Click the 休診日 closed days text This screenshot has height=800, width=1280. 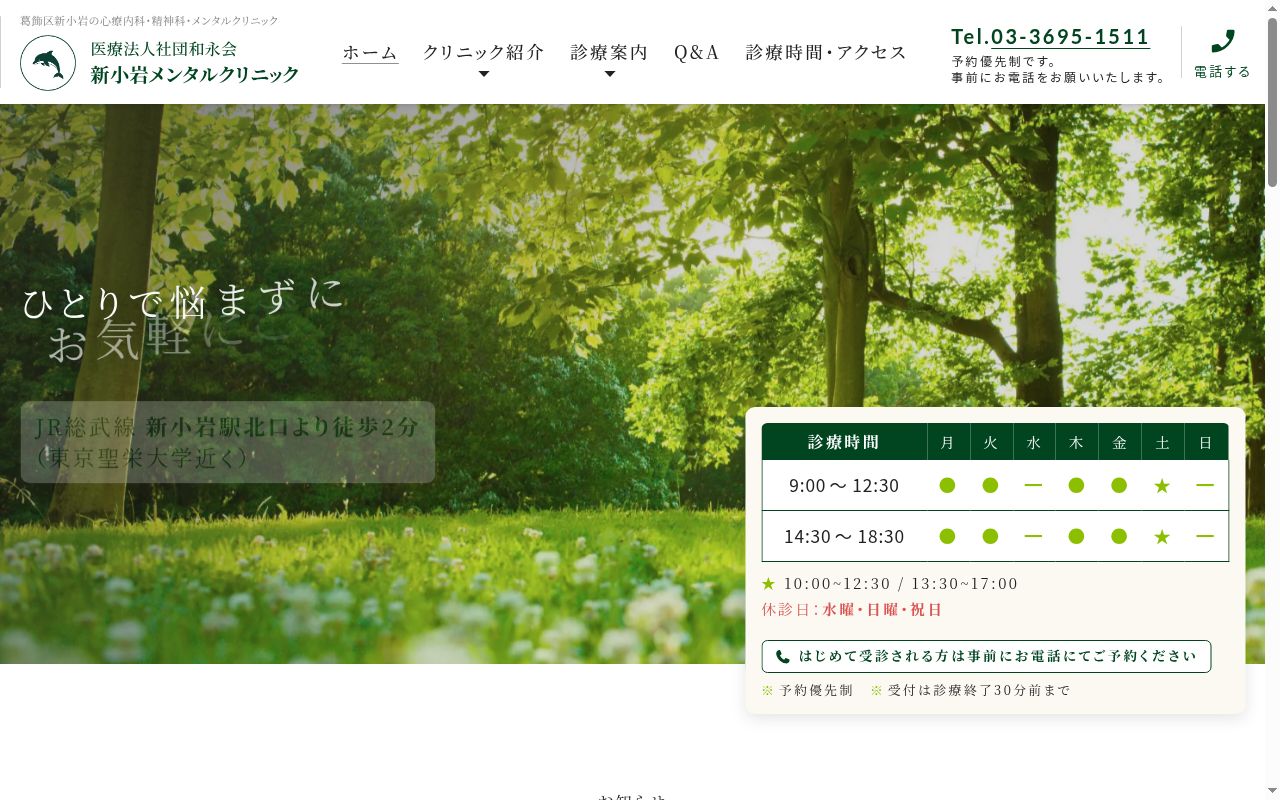[852, 609]
